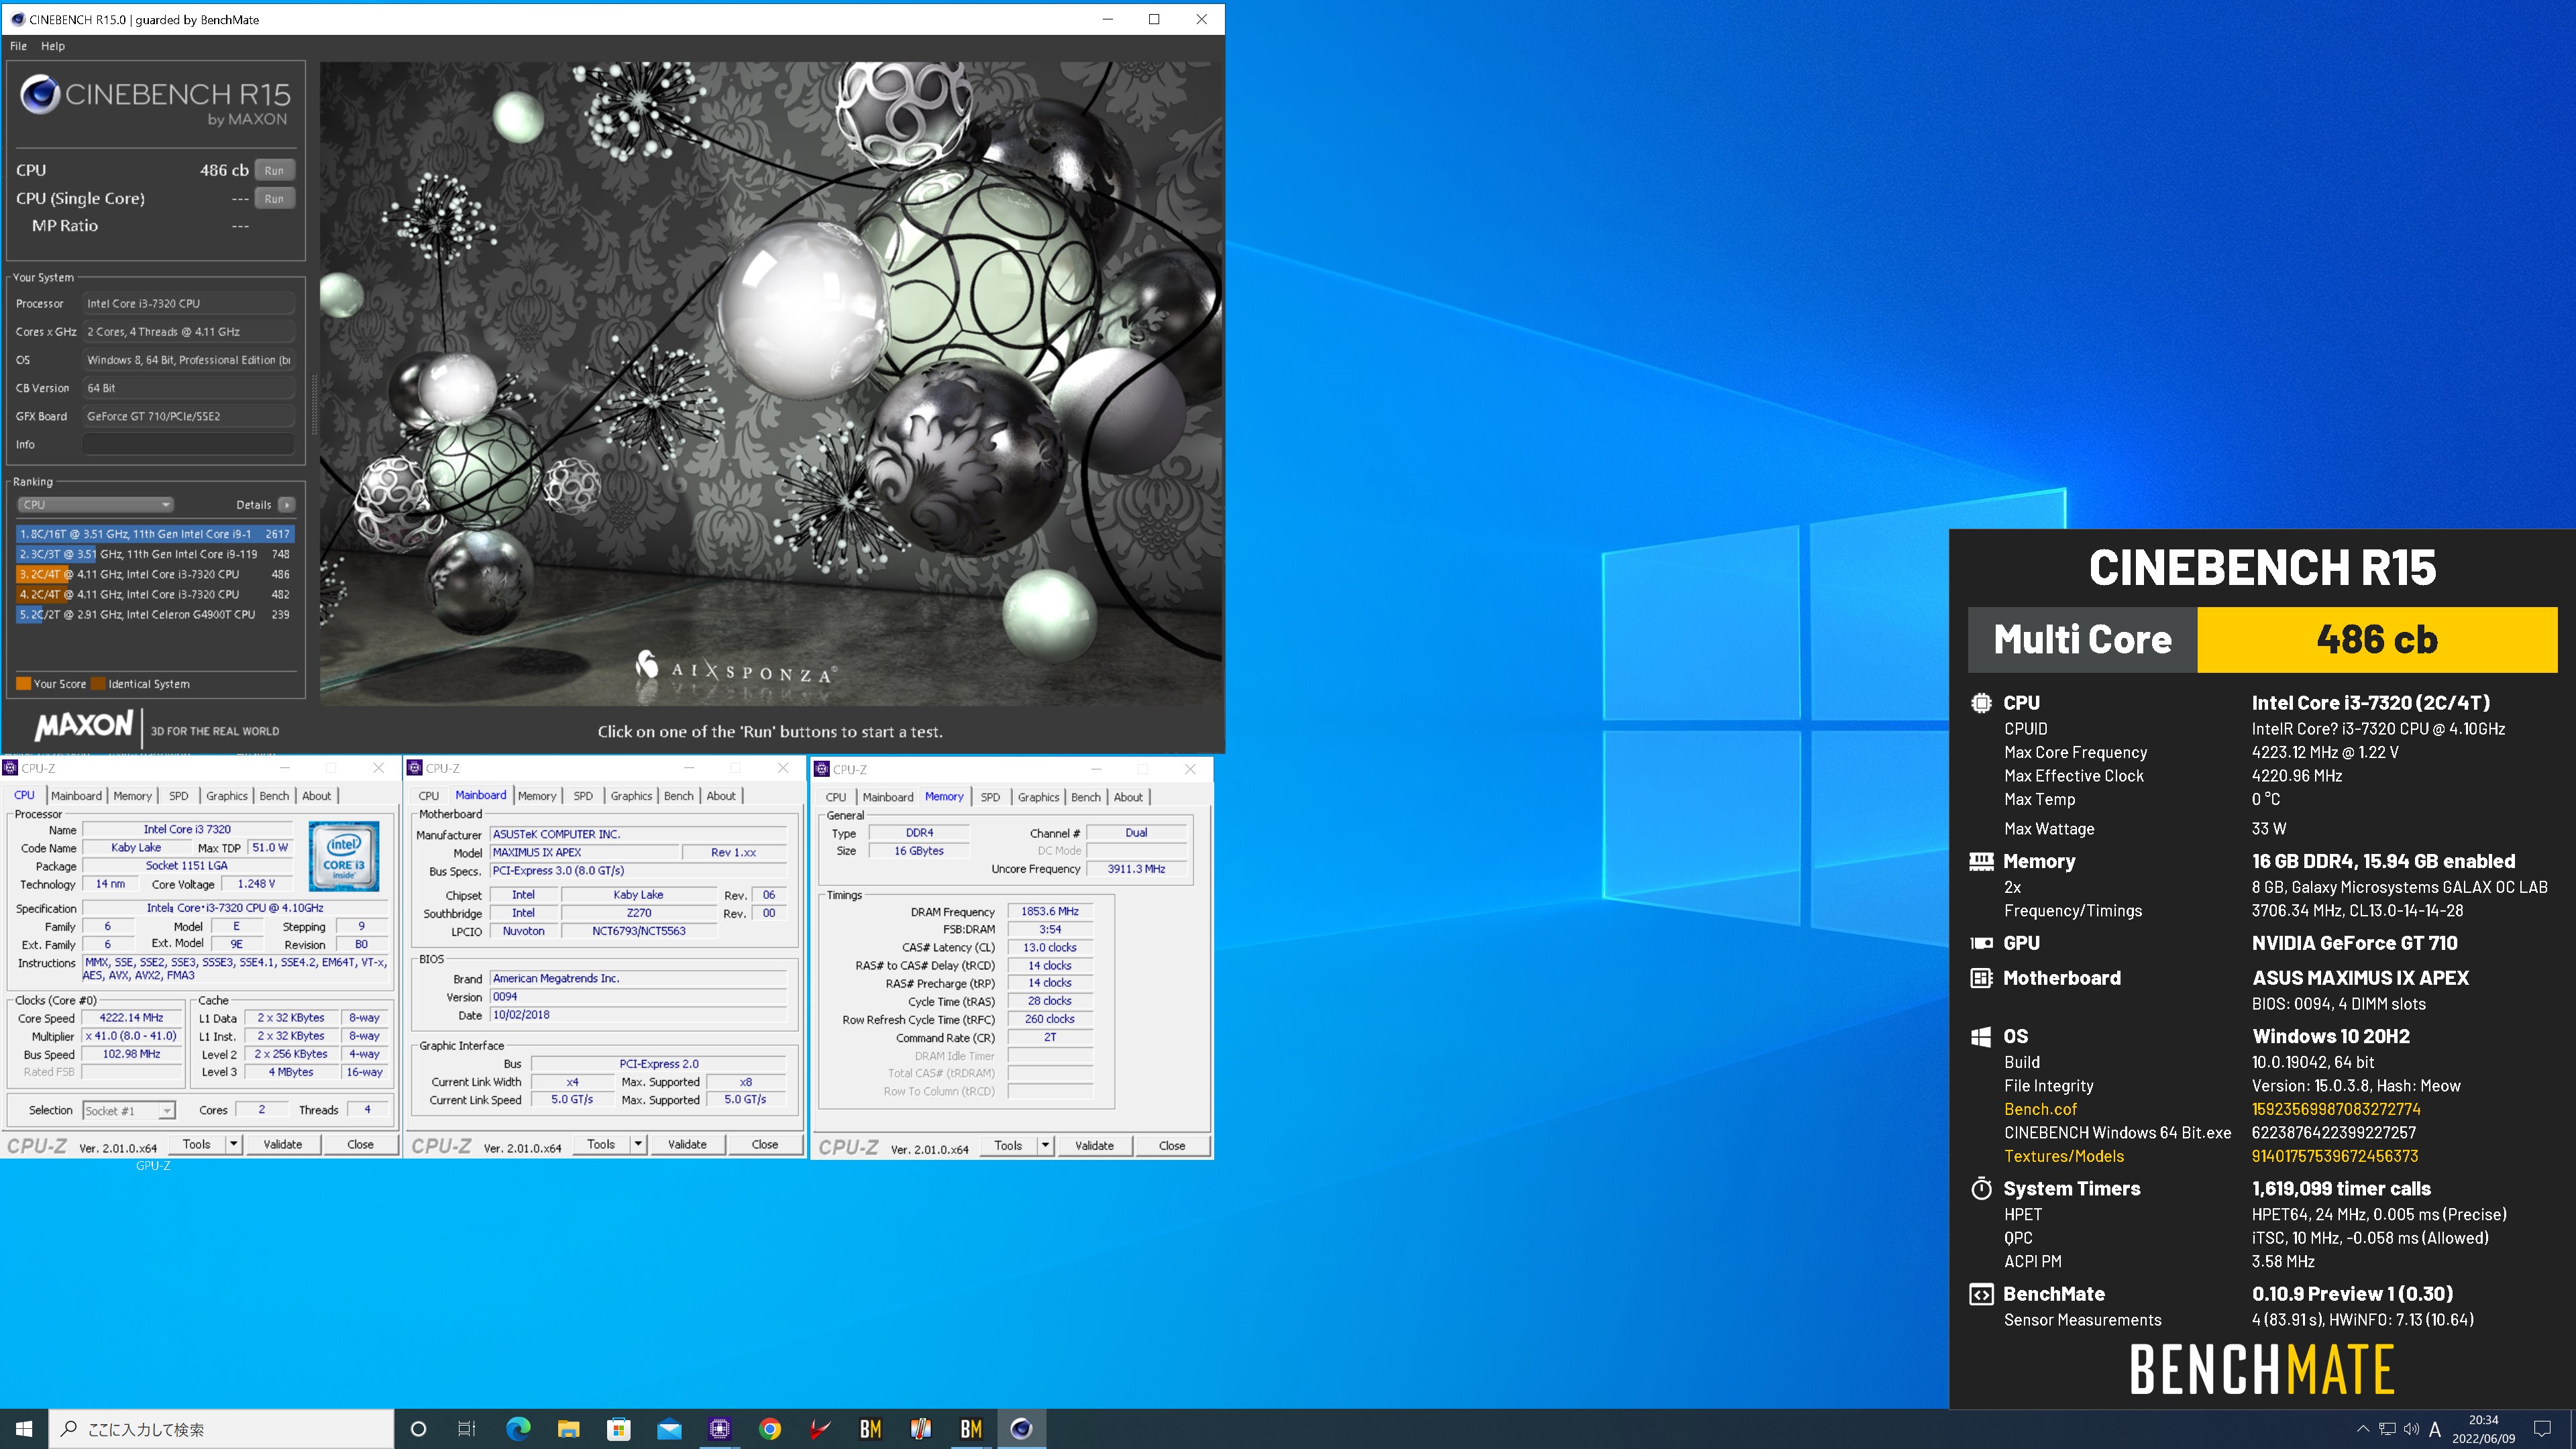Screen dimensions: 2576x1449
Task: Click the 'MAXIMUS IX APEX' model field in CPU-Z
Action: coord(584,852)
